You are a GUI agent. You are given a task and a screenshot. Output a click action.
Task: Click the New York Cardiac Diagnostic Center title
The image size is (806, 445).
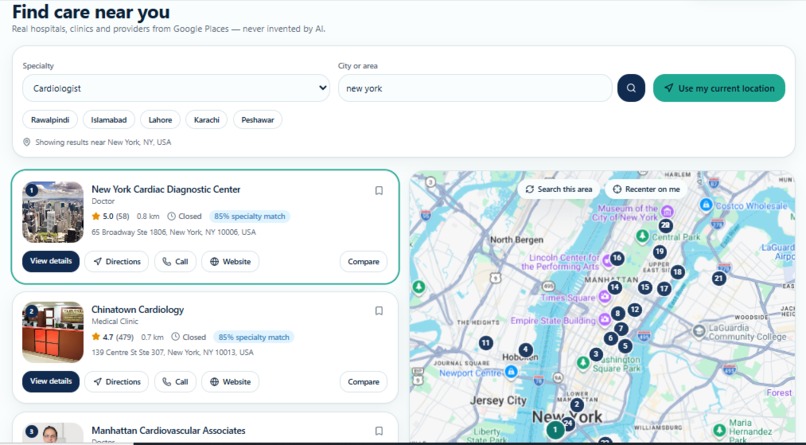166,190
